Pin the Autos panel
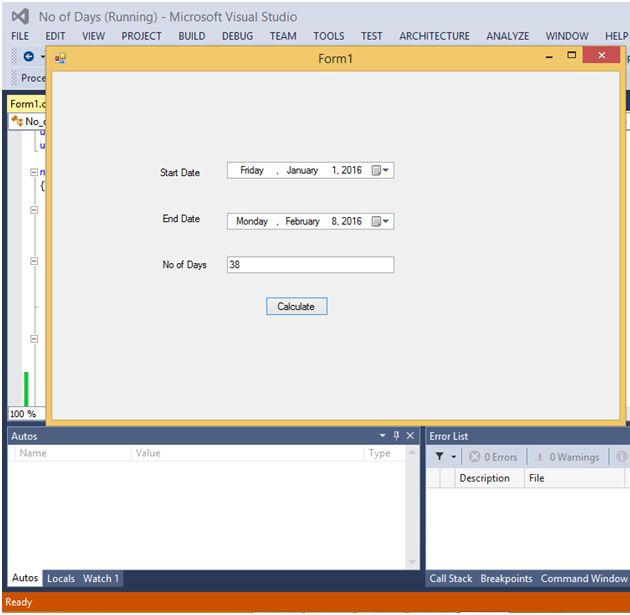The width and height of the screenshot is (630, 615). coord(397,435)
